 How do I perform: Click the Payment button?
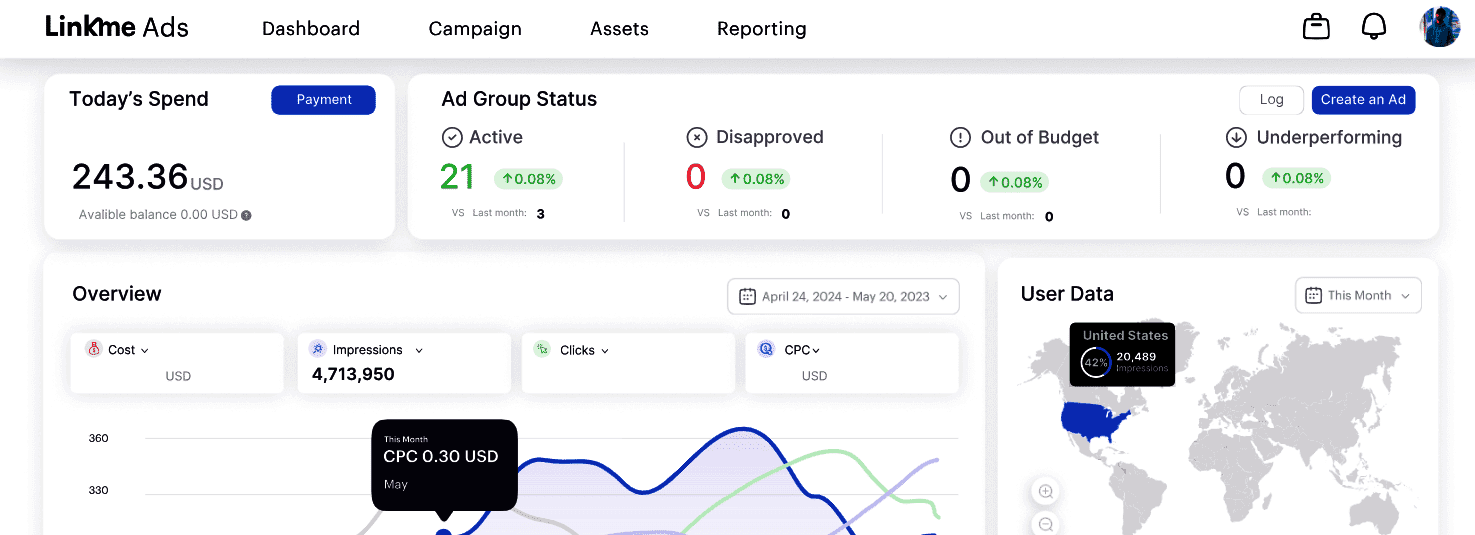click(323, 100)
